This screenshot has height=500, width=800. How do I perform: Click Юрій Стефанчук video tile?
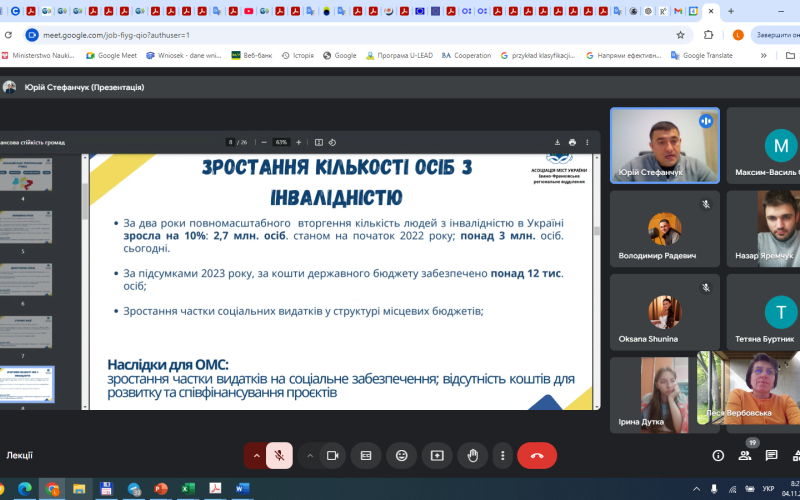coord(665,145)
